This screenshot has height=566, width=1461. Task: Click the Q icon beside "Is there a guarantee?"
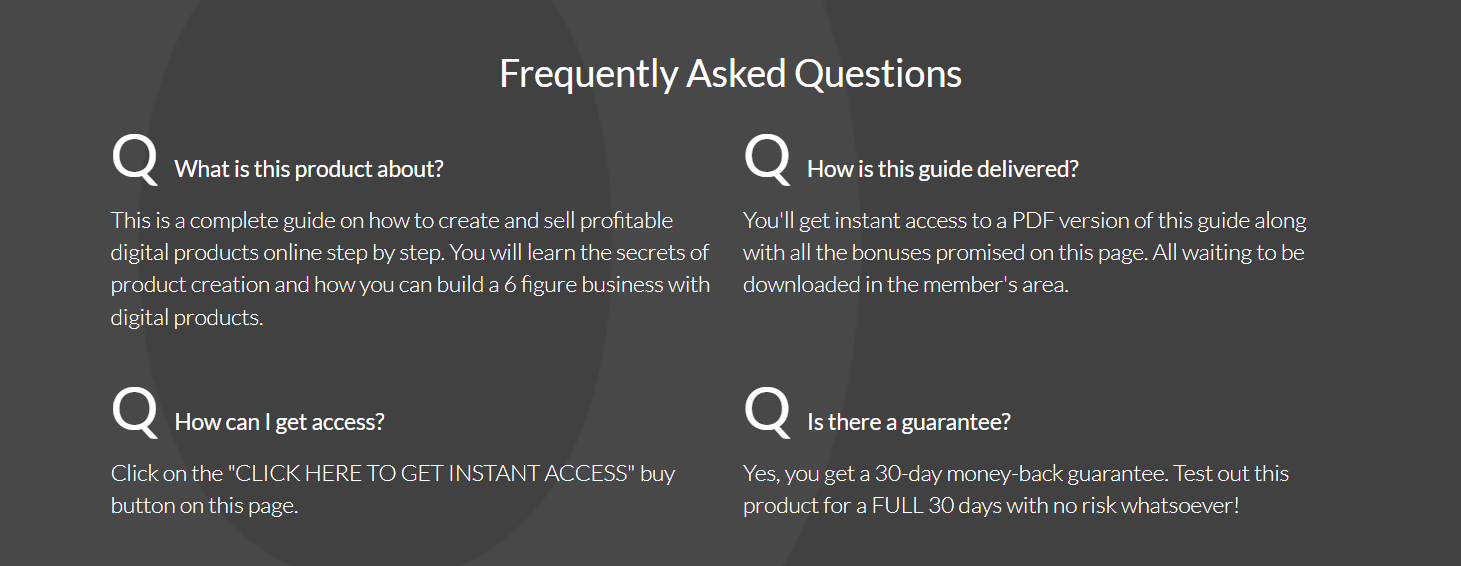pos(767,413)
